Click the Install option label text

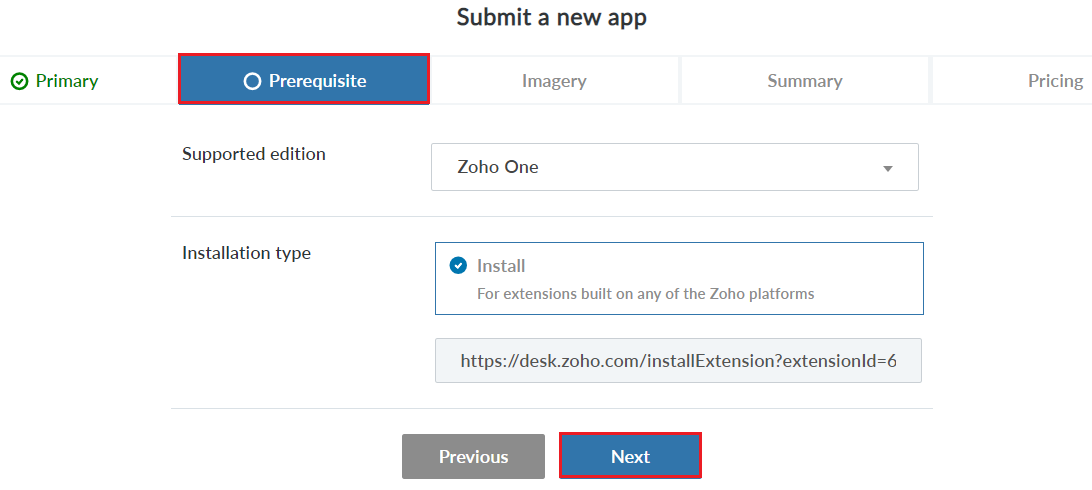click(501, 266)
